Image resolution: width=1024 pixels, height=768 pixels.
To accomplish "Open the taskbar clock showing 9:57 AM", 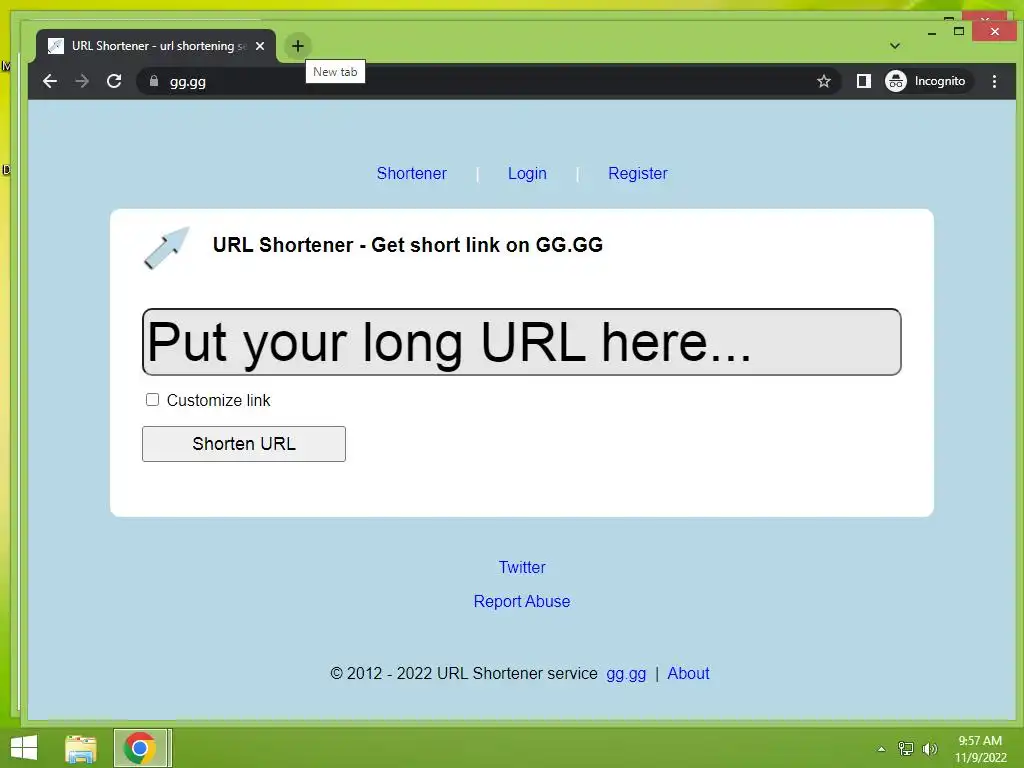I will [980, 749].
